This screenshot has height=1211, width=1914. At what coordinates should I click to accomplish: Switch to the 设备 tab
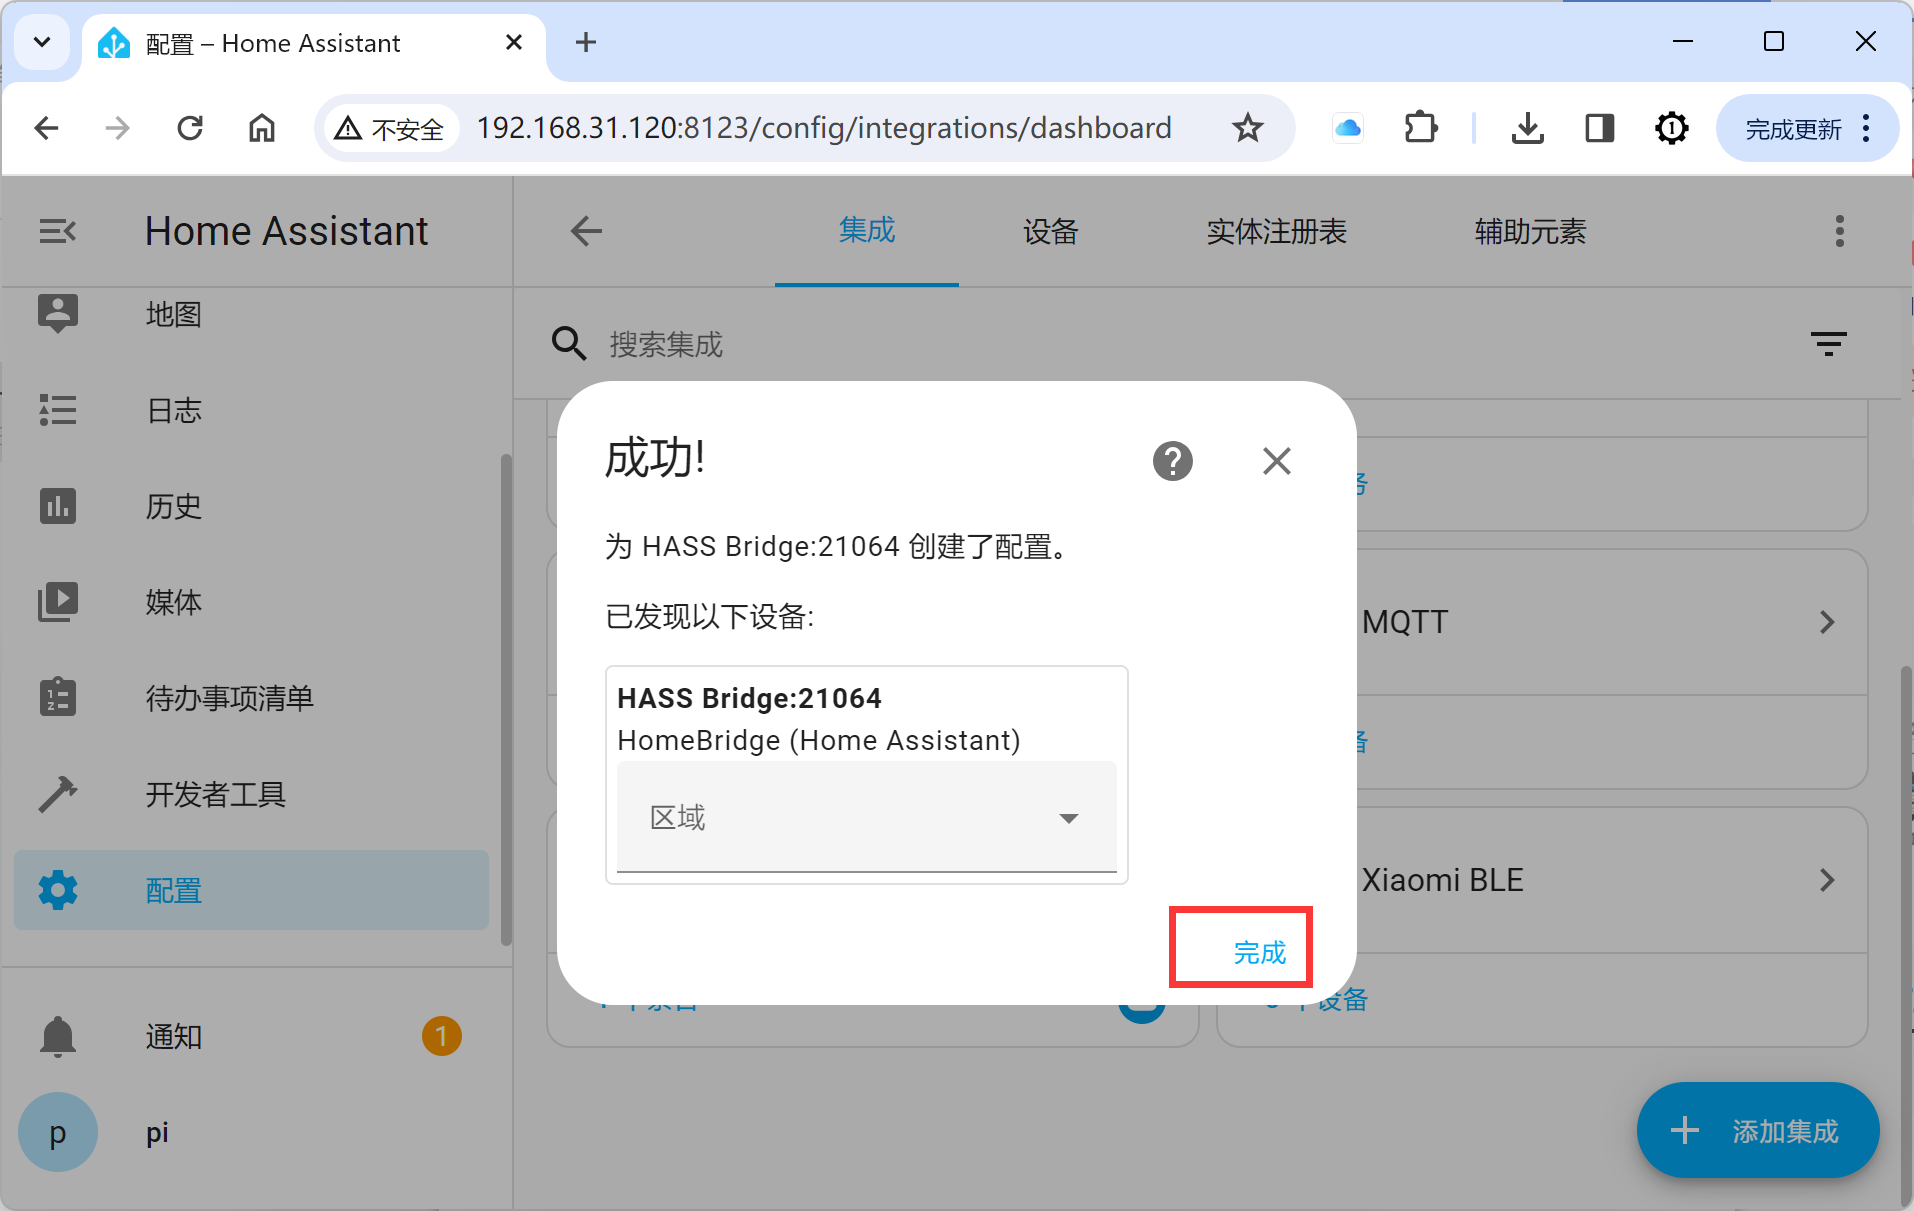point(1050,231)
